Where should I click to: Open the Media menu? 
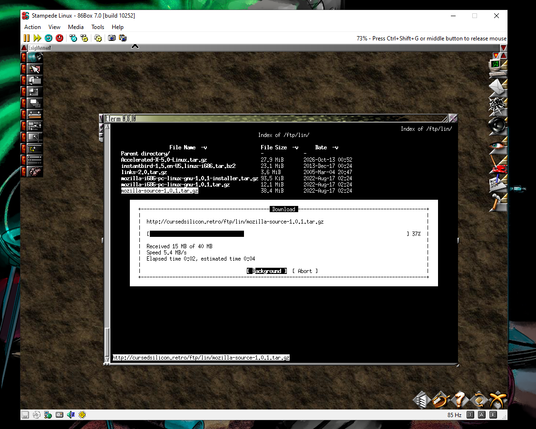(x=76, y=27)
